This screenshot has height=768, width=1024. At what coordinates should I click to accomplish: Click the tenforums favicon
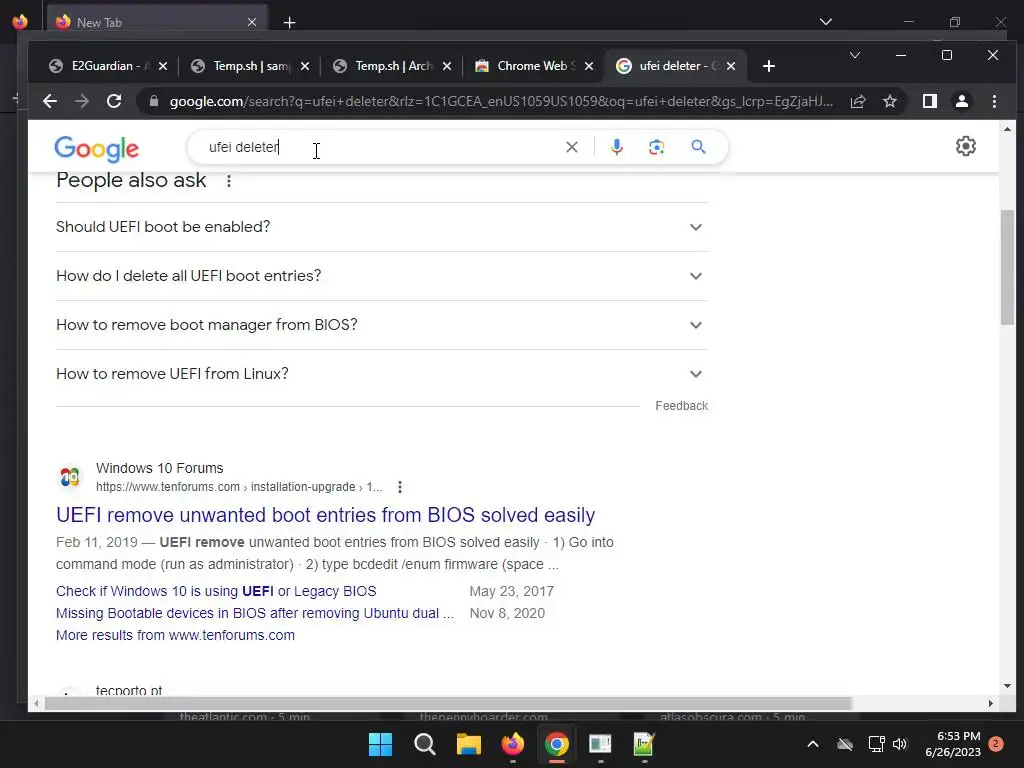pyautogui.click(x=70, y=477)
